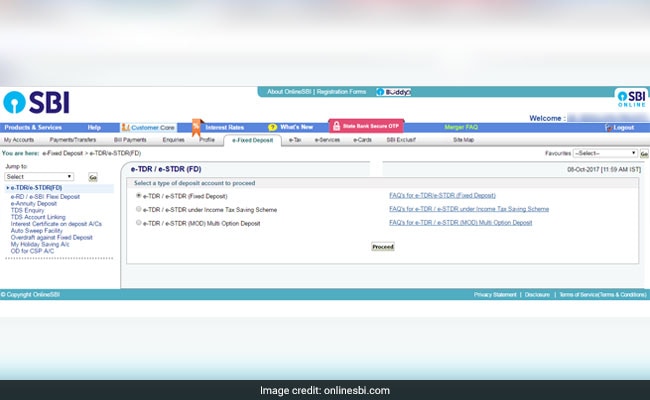
Task: Open the Help menu
Action: coord(94,128)
